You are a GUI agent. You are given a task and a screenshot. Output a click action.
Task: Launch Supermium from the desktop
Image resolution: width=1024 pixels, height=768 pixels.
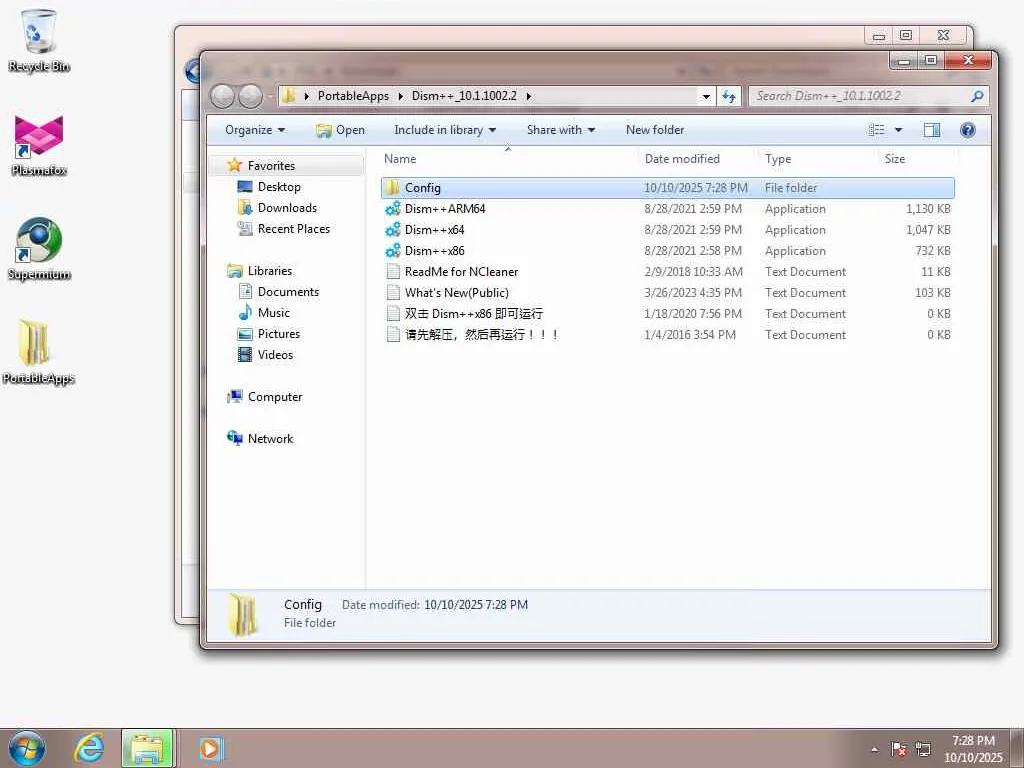(39, 249)
